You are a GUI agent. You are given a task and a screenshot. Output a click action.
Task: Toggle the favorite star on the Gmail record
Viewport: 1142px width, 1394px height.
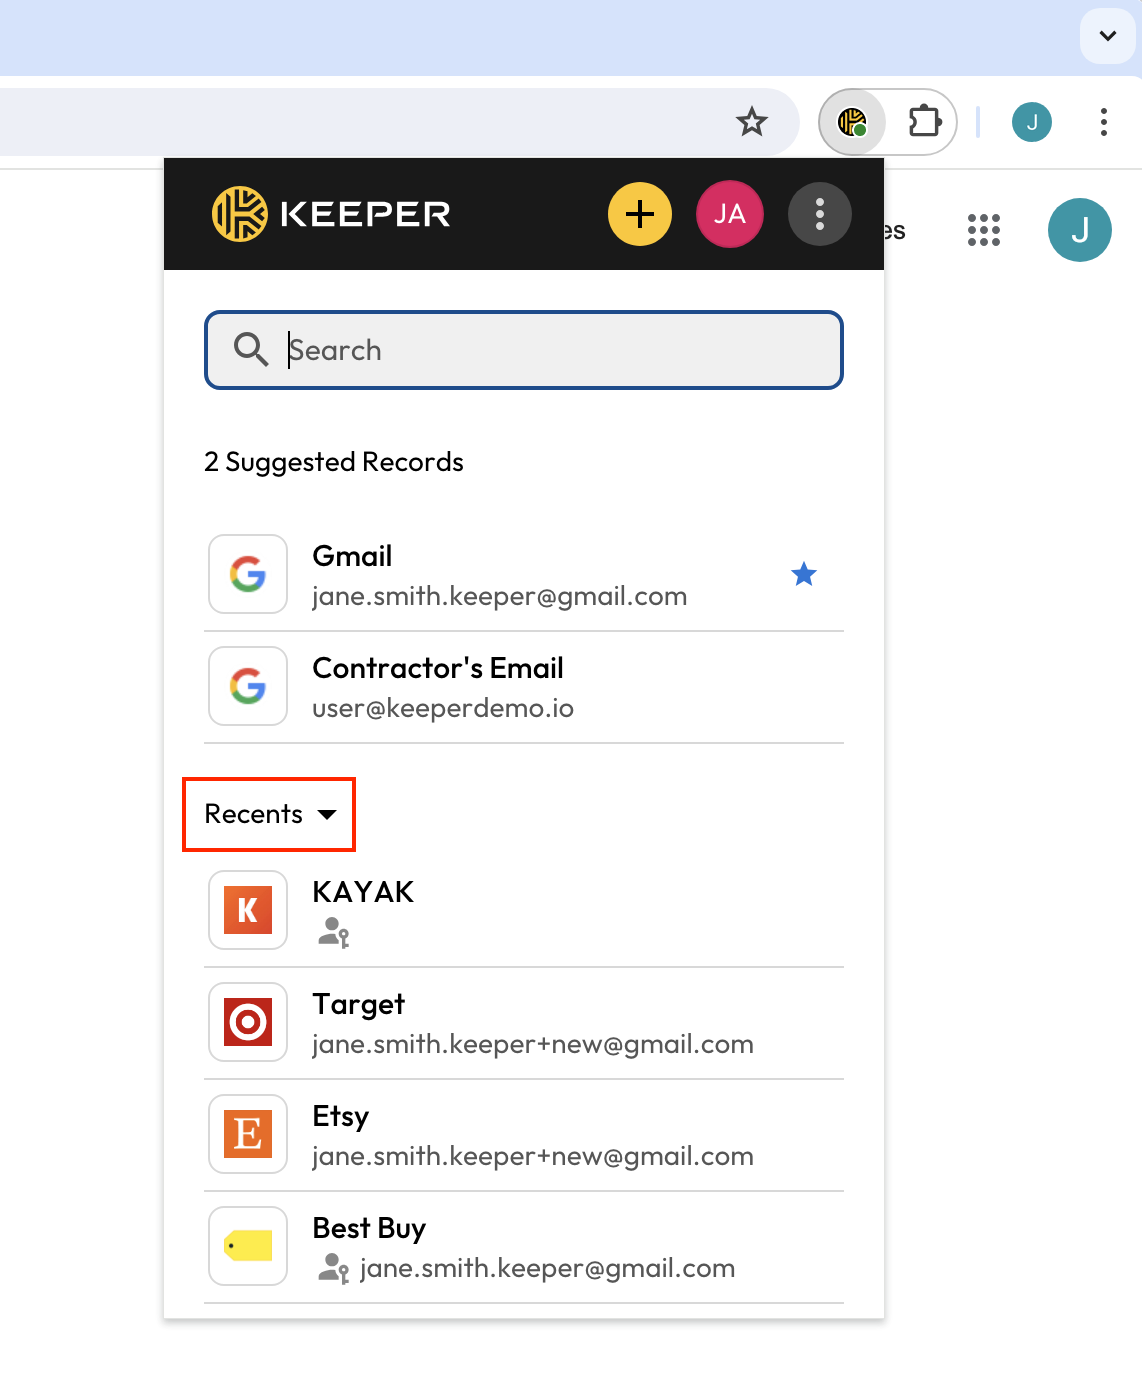(x=804, y=574)
